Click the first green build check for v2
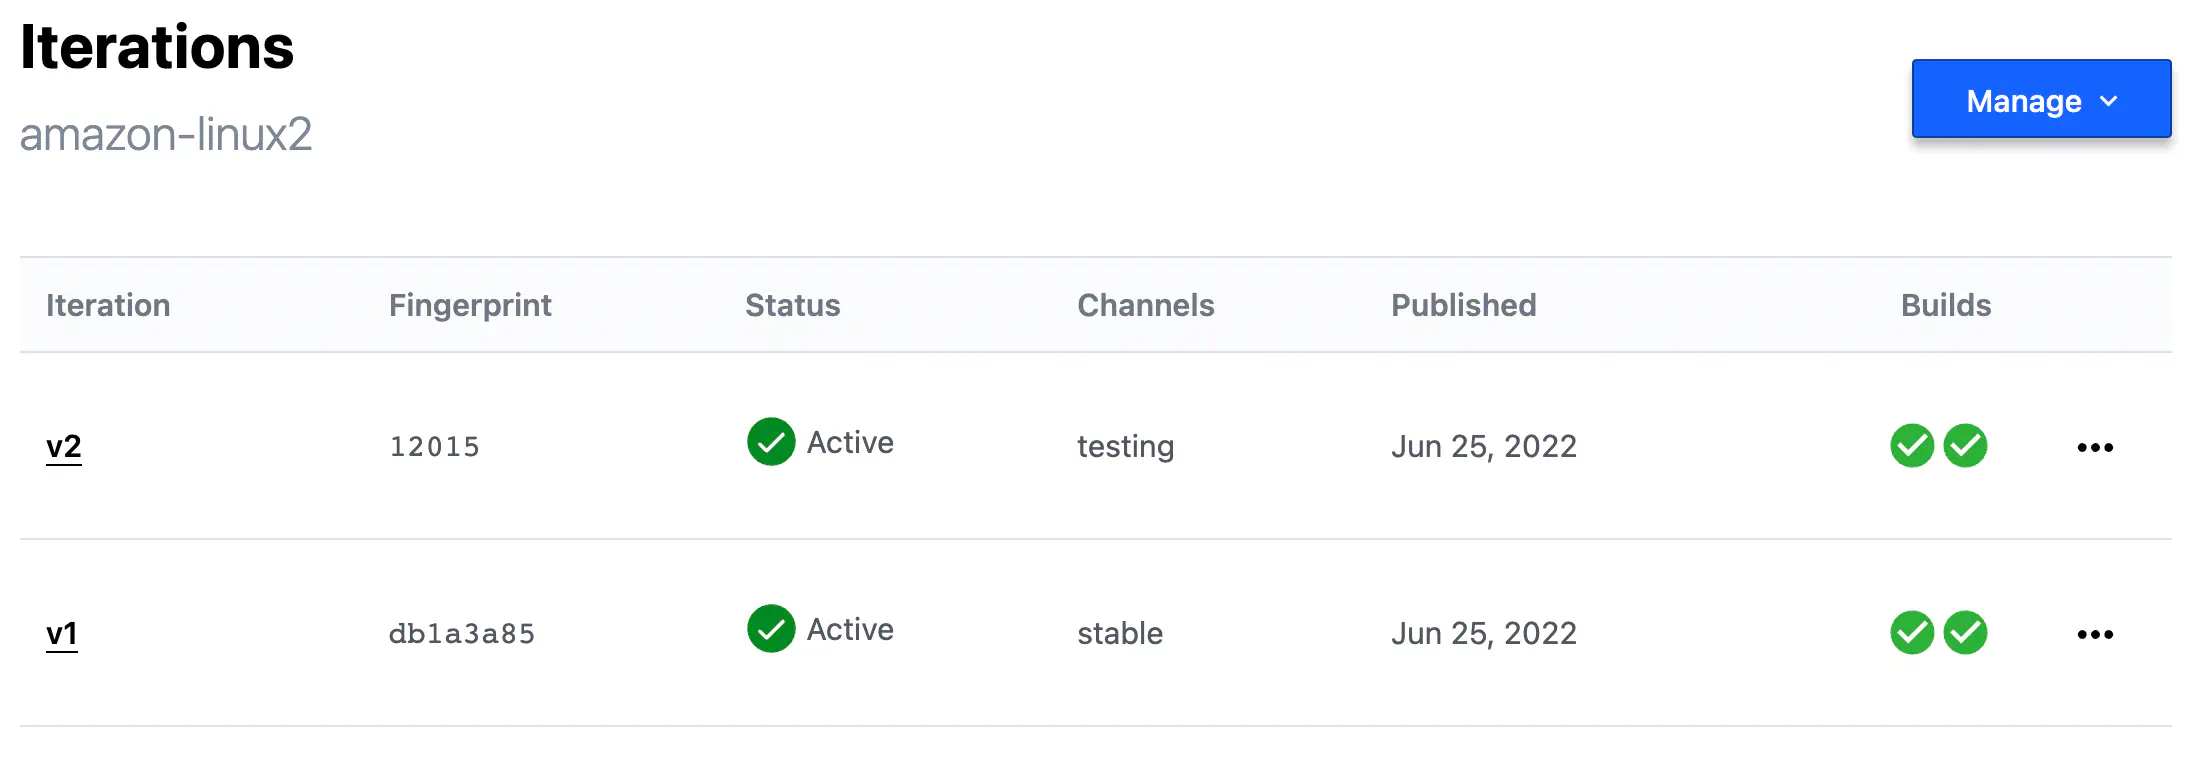 [1911, 446]
